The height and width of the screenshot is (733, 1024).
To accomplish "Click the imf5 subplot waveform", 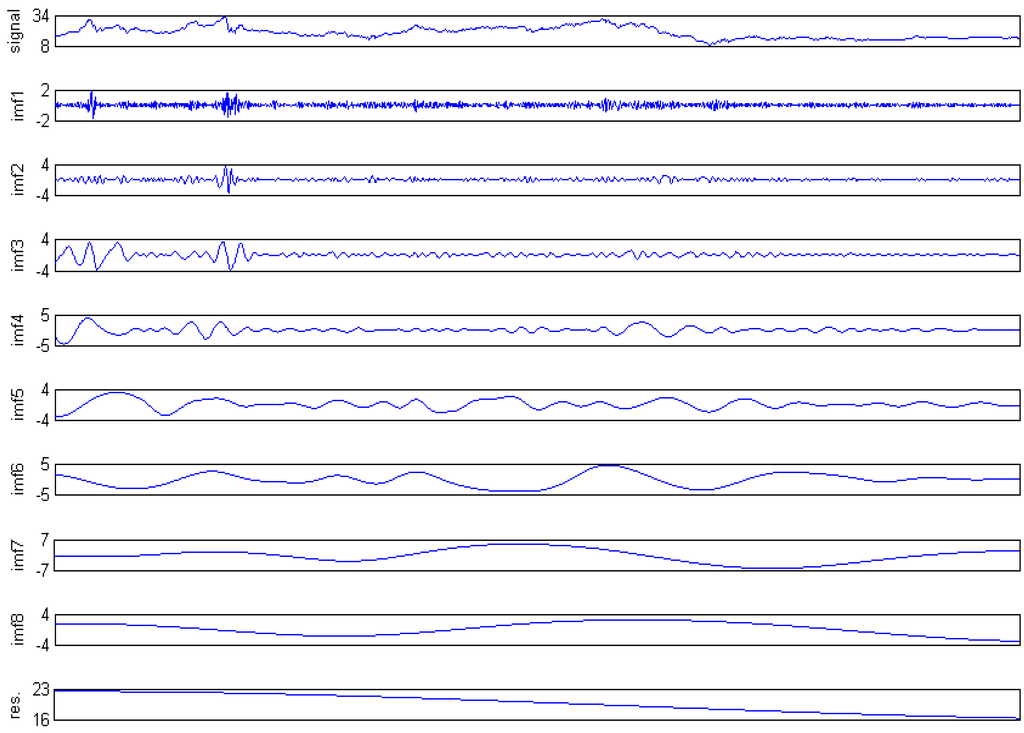I will 537,404.
